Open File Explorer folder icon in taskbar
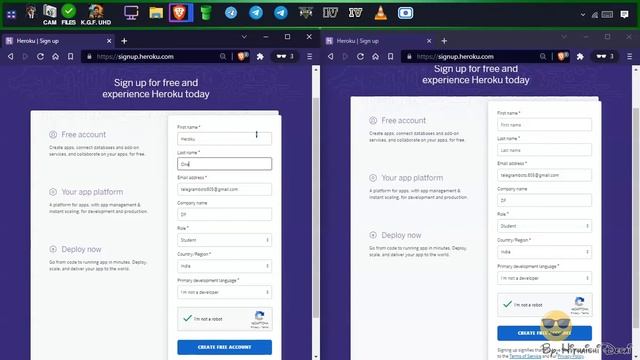 156,13
